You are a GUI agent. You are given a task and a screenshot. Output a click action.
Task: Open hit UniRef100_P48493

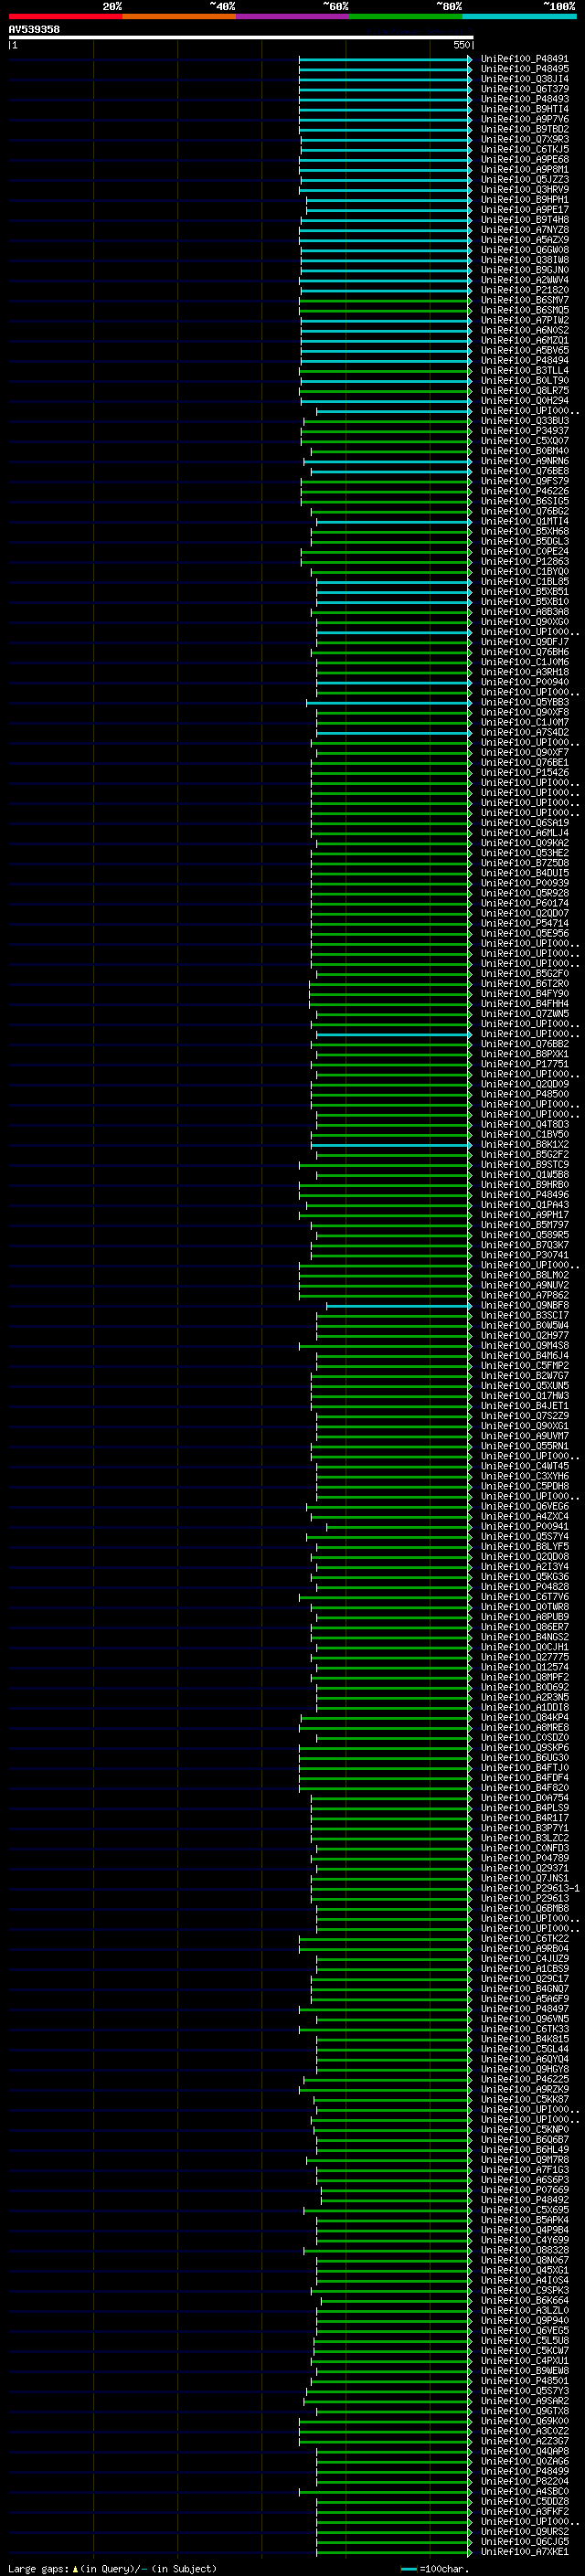click(524, 99)
